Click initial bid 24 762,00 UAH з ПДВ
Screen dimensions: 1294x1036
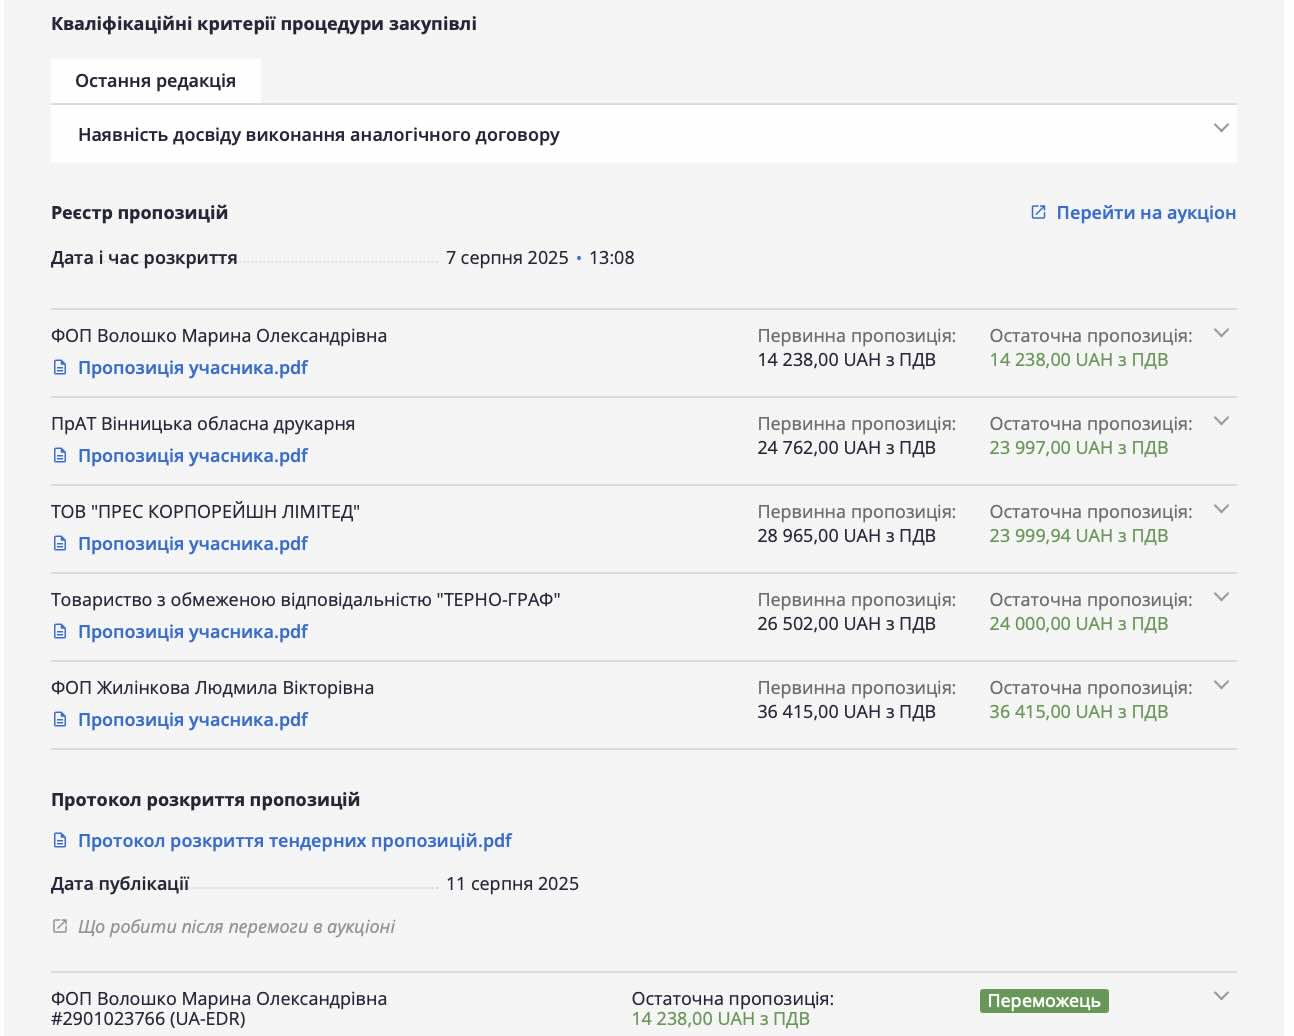point(847,448)
